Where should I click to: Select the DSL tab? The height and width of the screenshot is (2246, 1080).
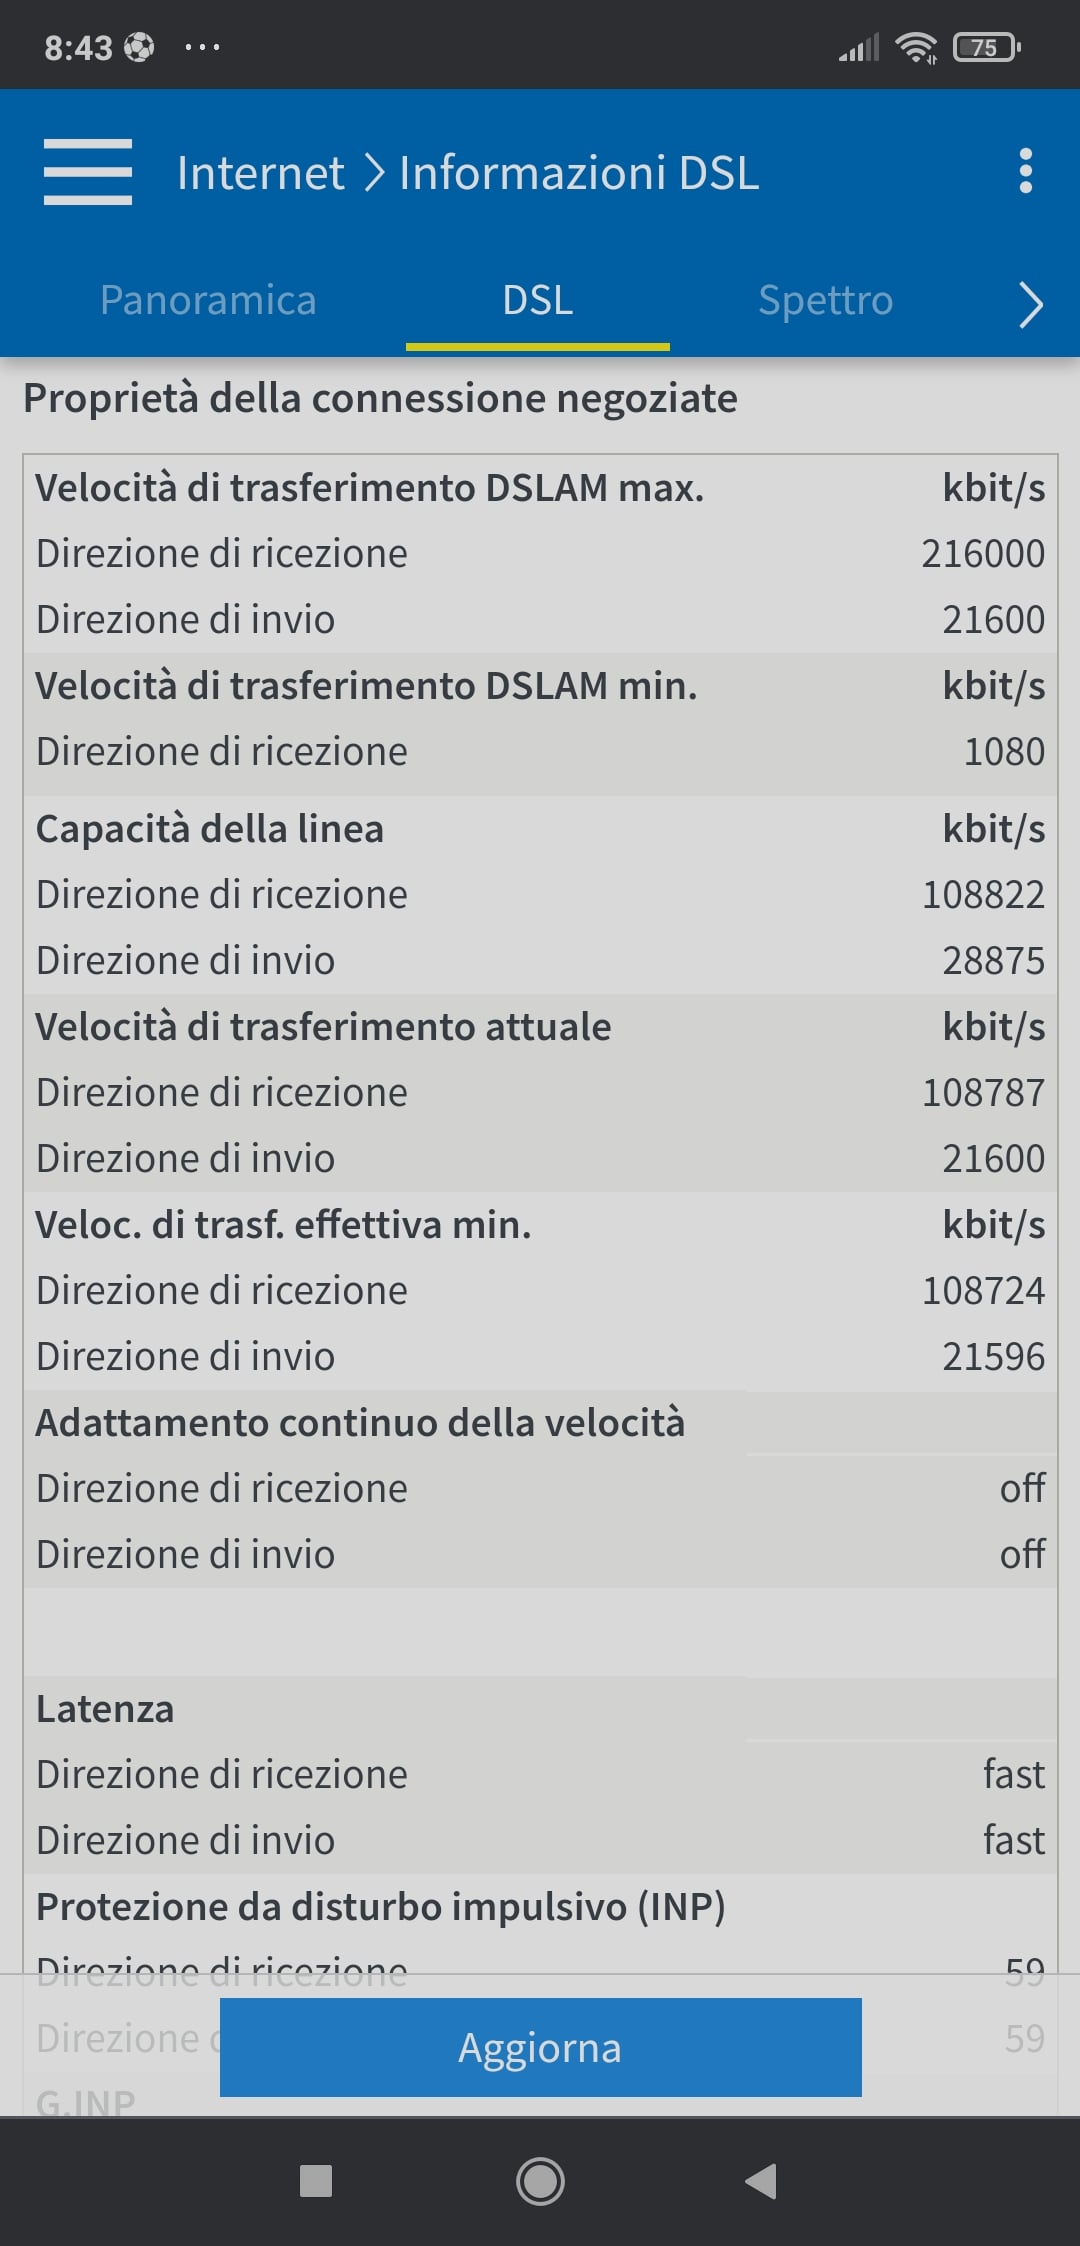point(538,300)
